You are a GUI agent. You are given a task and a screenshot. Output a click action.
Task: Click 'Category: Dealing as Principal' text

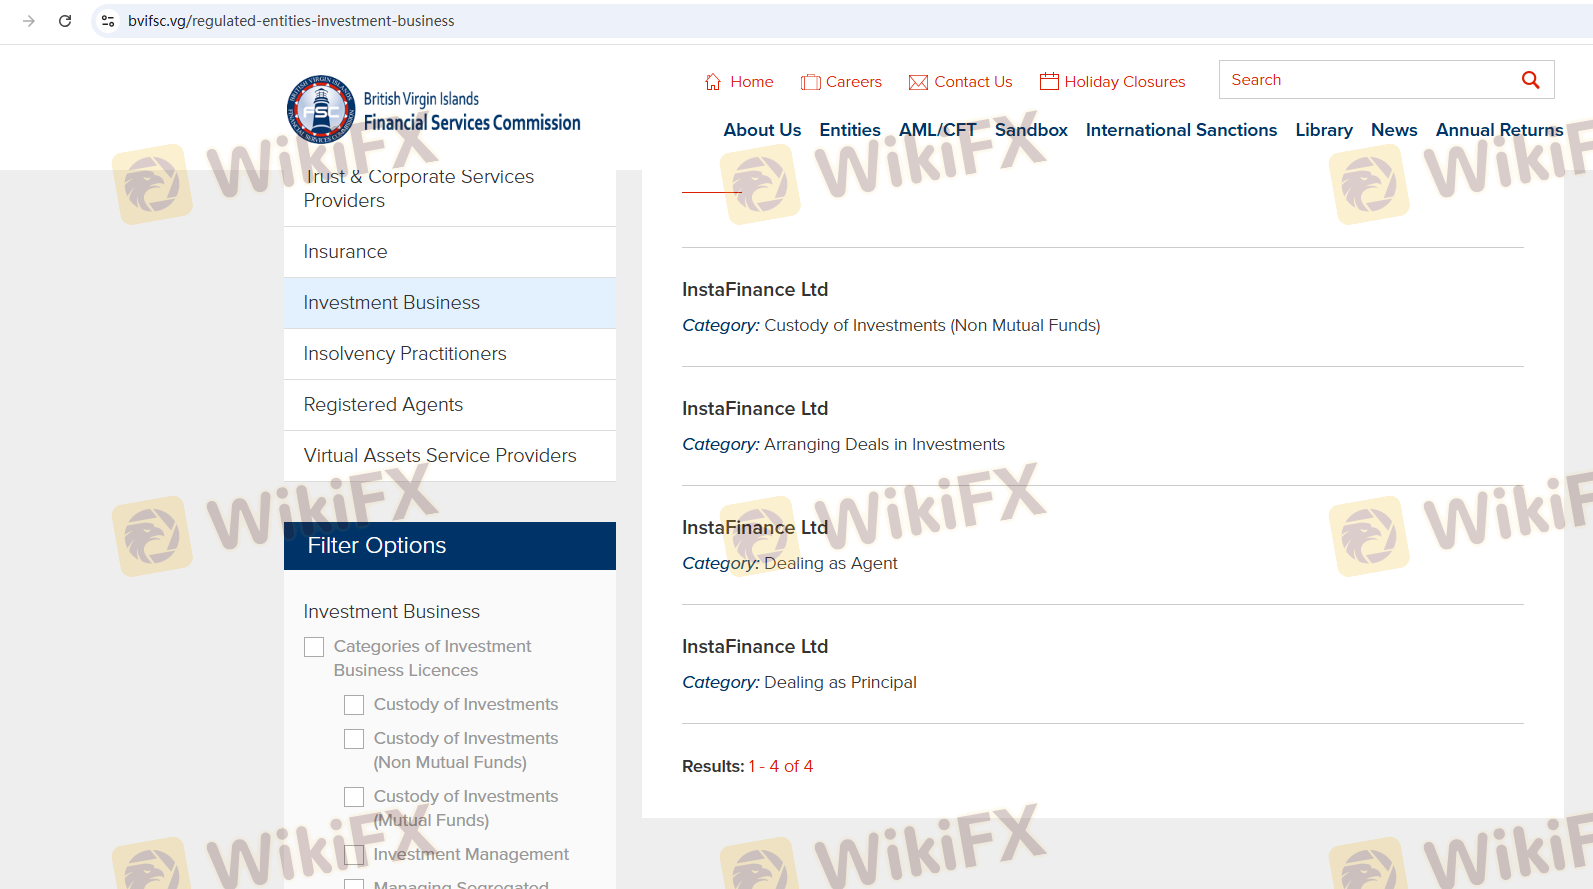(799, 683)
